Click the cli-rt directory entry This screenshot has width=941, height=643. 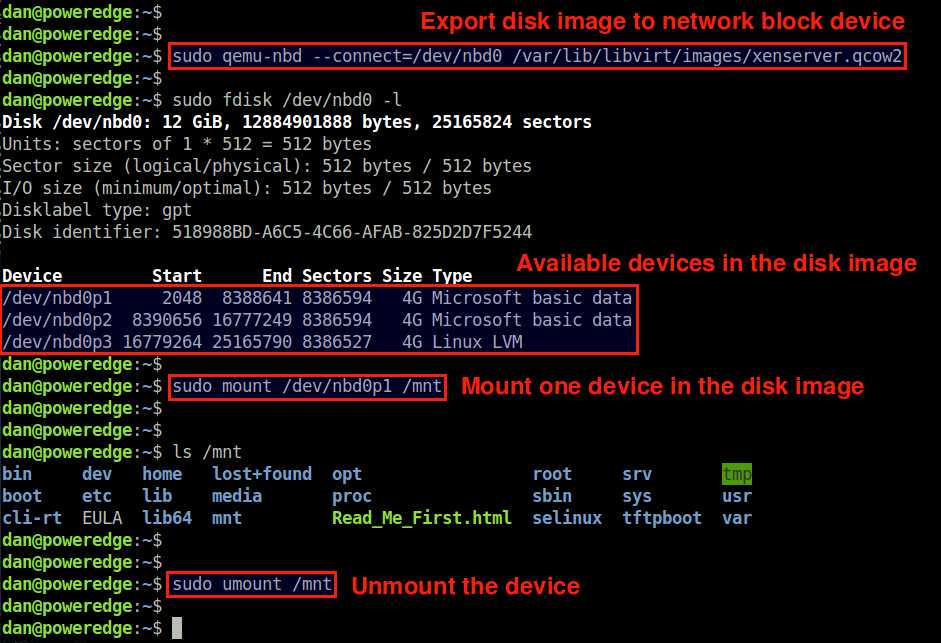coord(32,518)
